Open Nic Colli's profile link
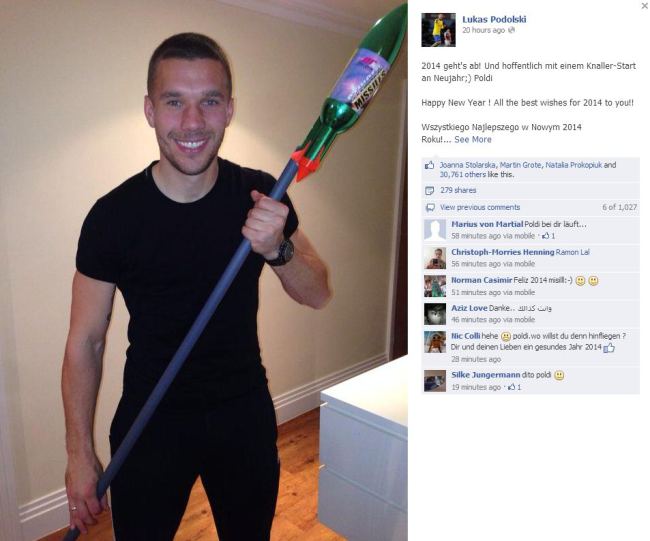The width and height of the screenshot is (650, 541). [x=466, y=336]
